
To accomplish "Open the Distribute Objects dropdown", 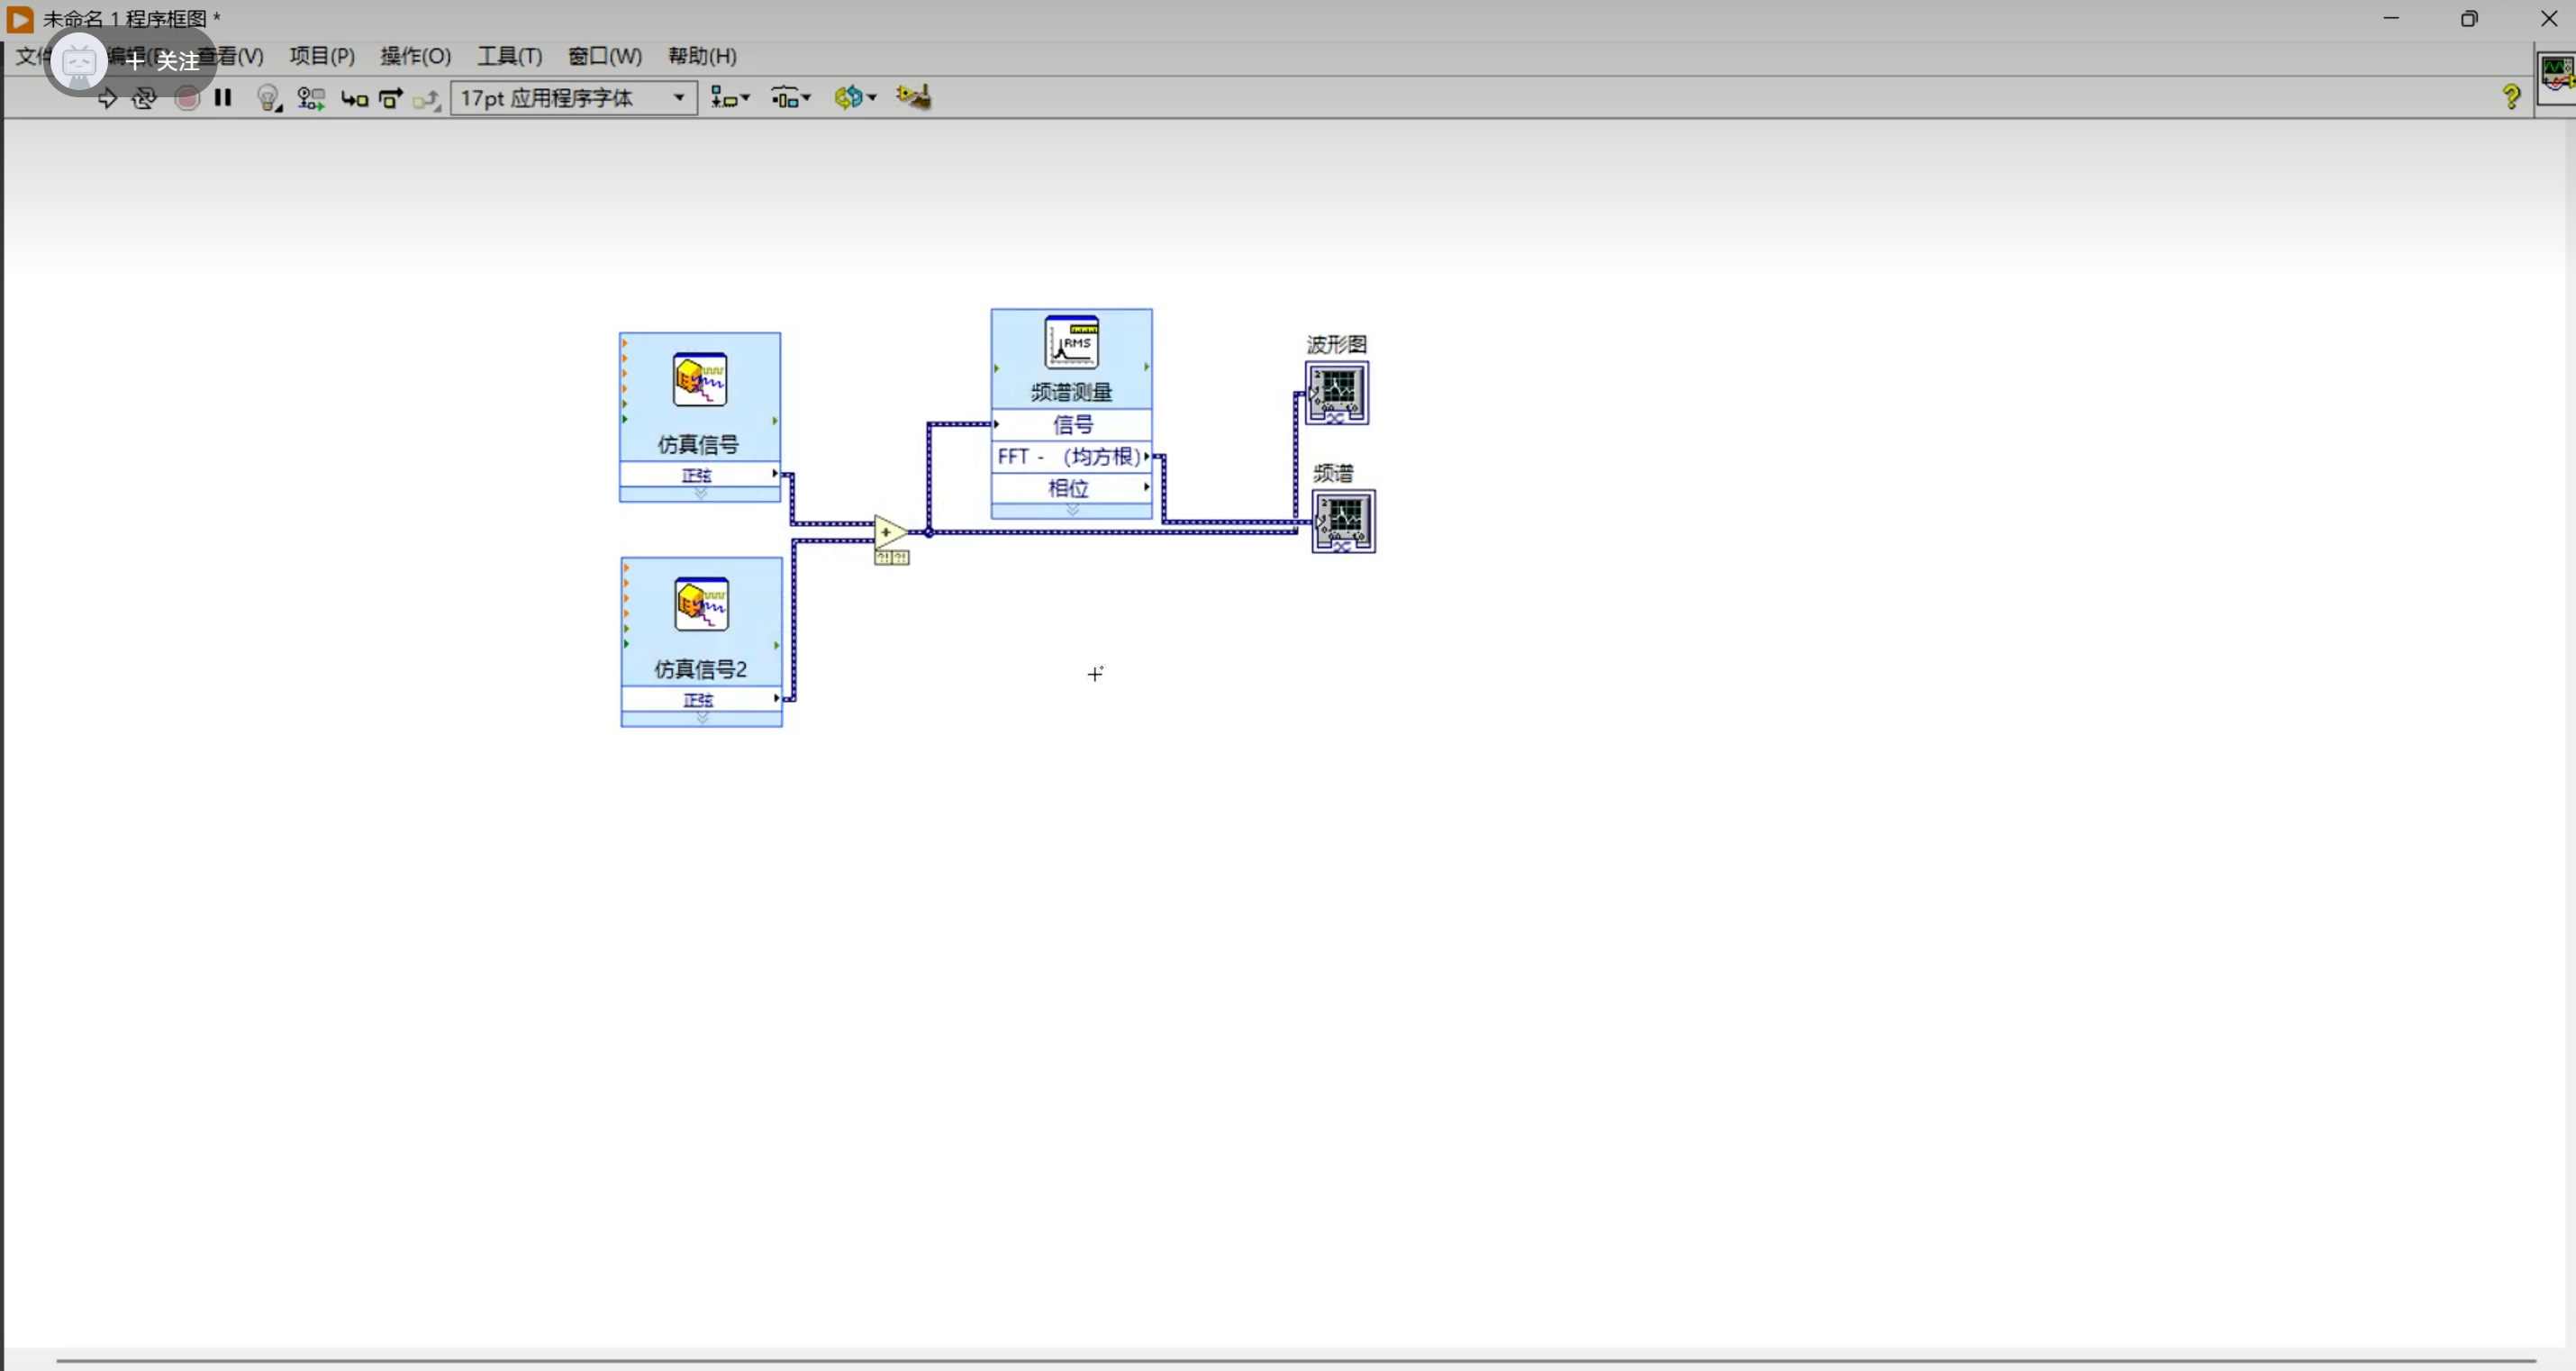I will click(791, 98).
